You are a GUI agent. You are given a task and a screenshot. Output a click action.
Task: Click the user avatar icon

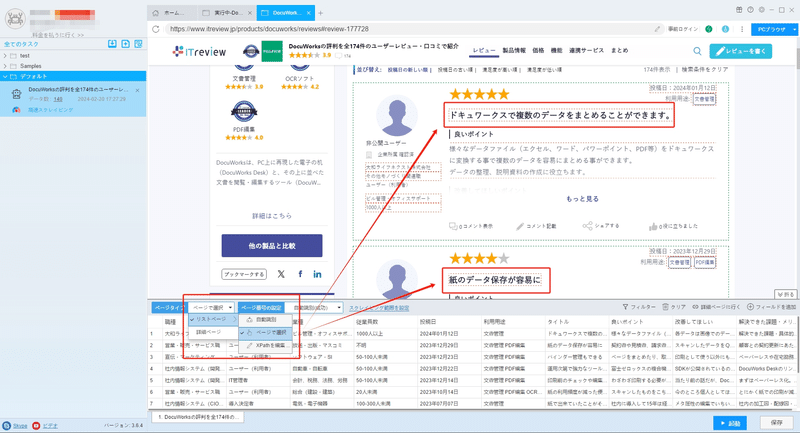click(x=15, y=19)
